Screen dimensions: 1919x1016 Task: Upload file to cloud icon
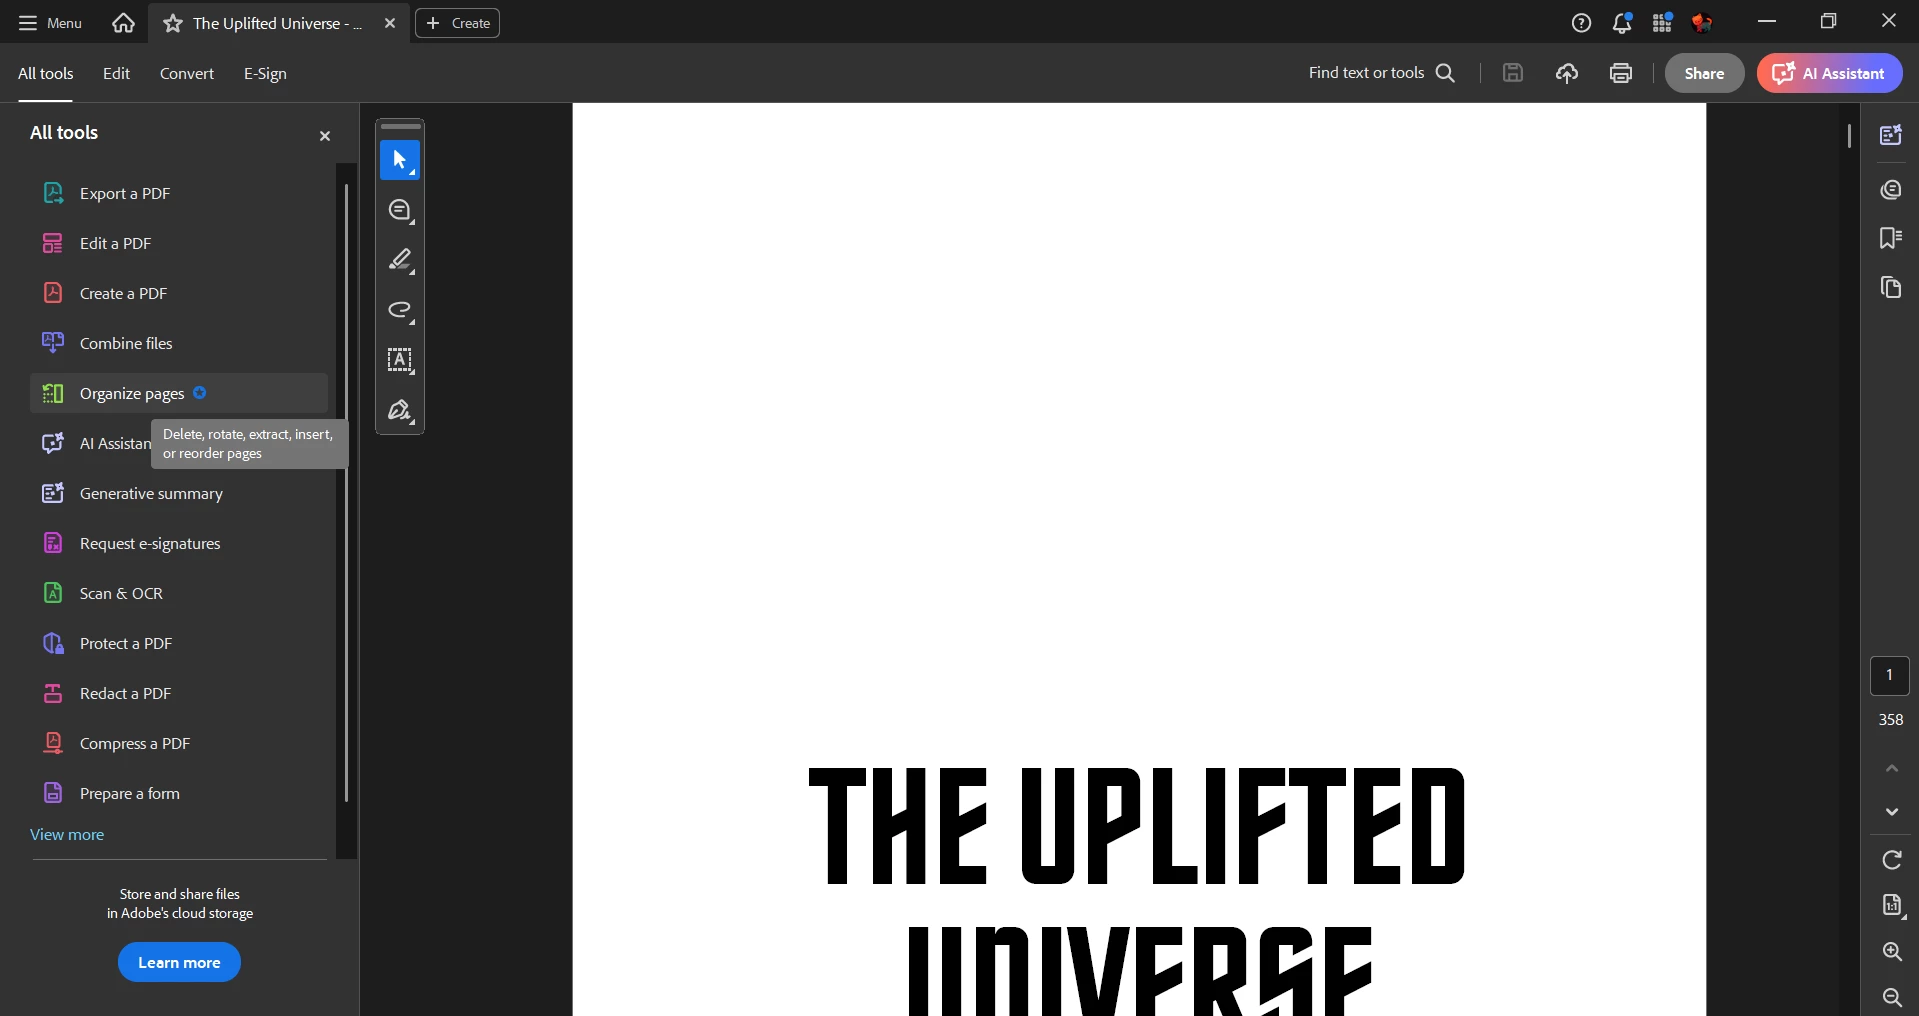1567,73
